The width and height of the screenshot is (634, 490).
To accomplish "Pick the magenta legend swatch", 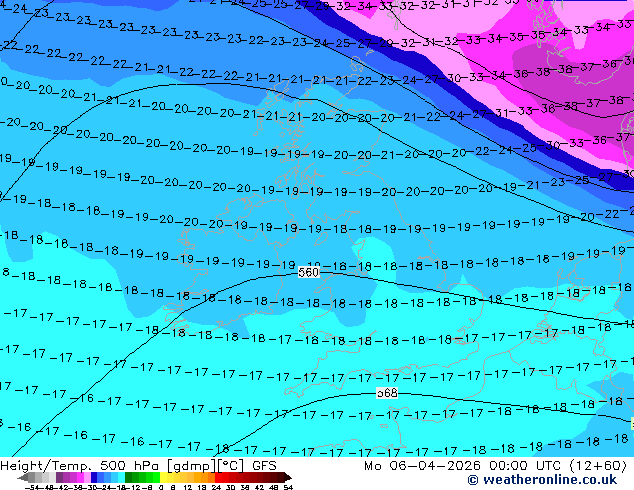I will point(80,477).
